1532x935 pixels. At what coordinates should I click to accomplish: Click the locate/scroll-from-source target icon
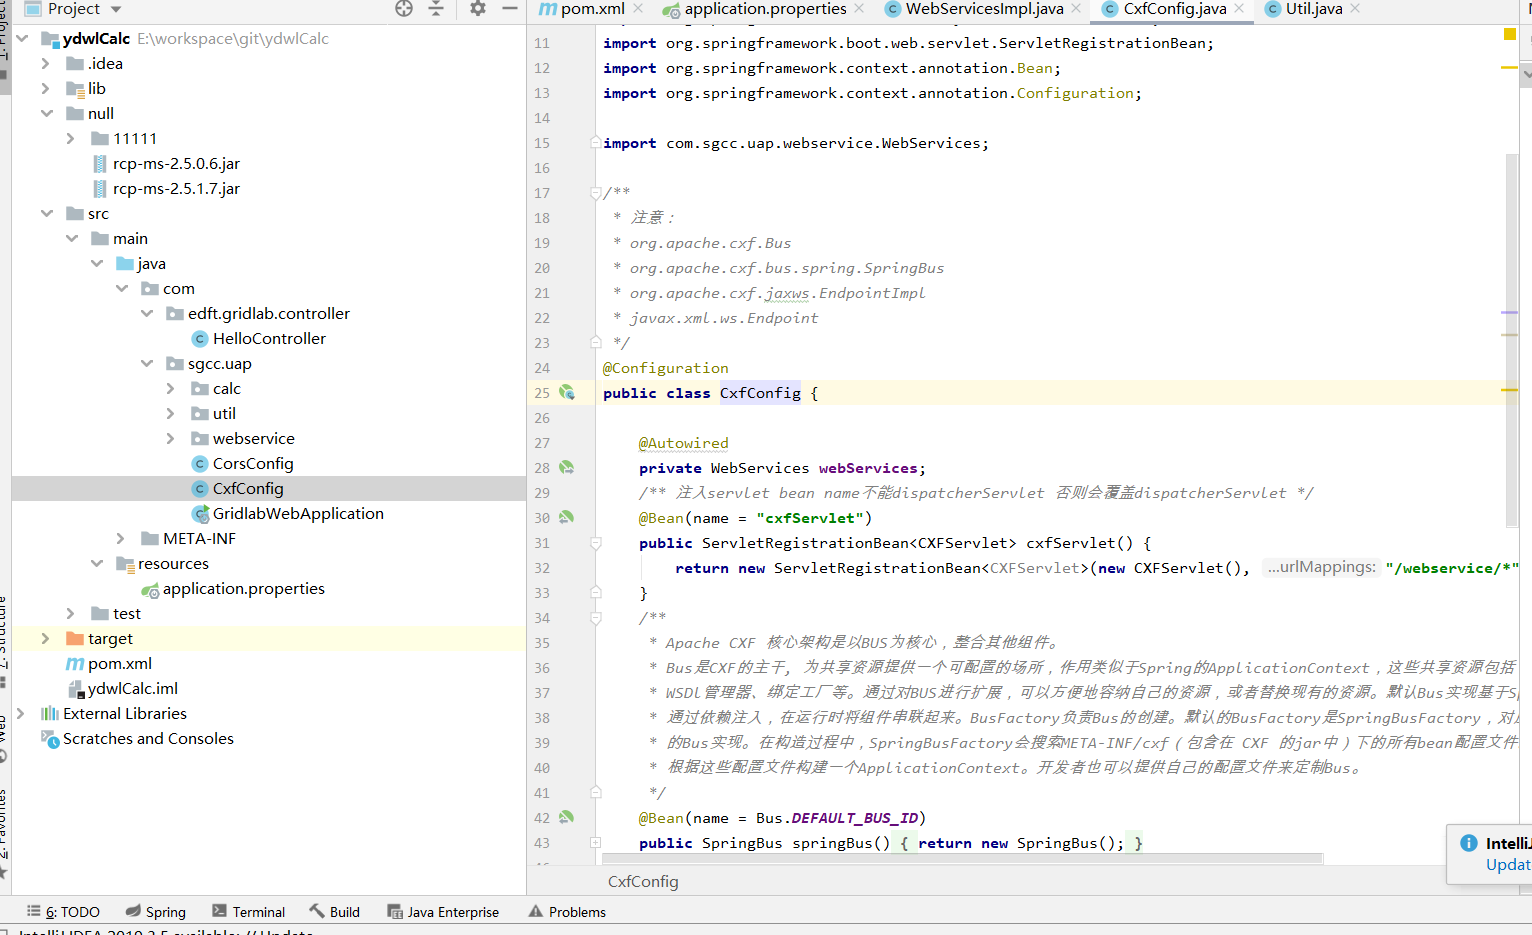tap(404, 9)
